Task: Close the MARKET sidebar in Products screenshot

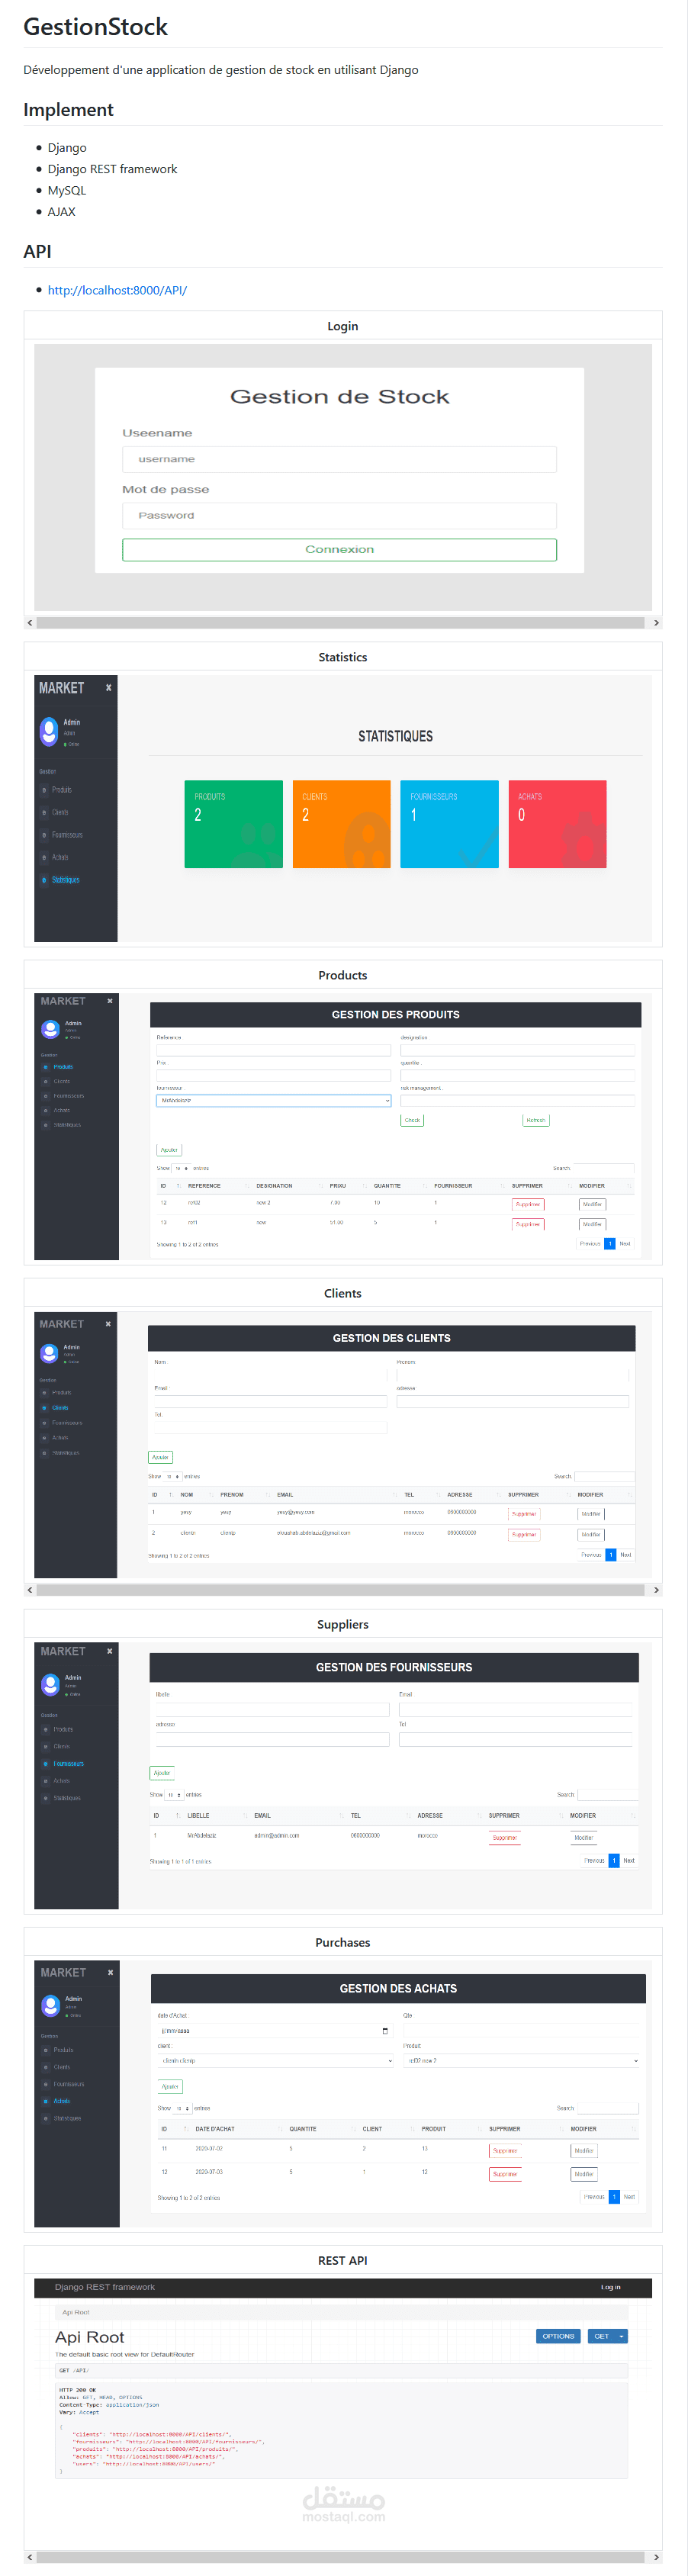Action: click(110, 1001)
